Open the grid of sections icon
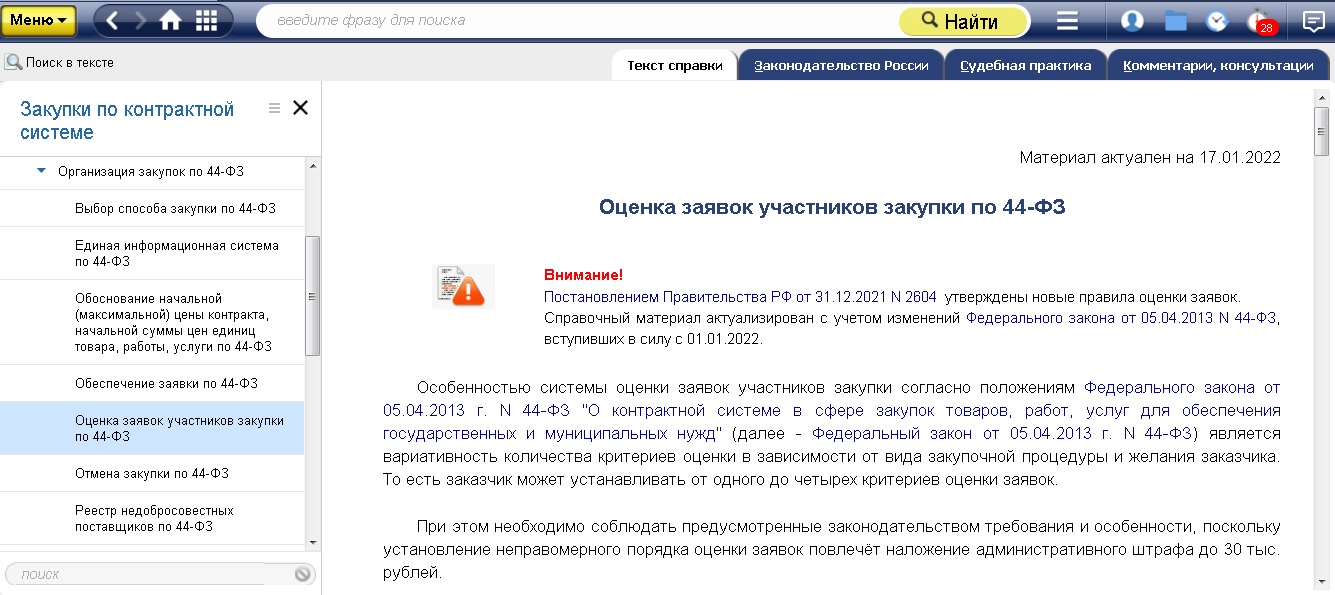This screenshot has width=1335, height=595. pyautogui.click(x=207, y=21)
